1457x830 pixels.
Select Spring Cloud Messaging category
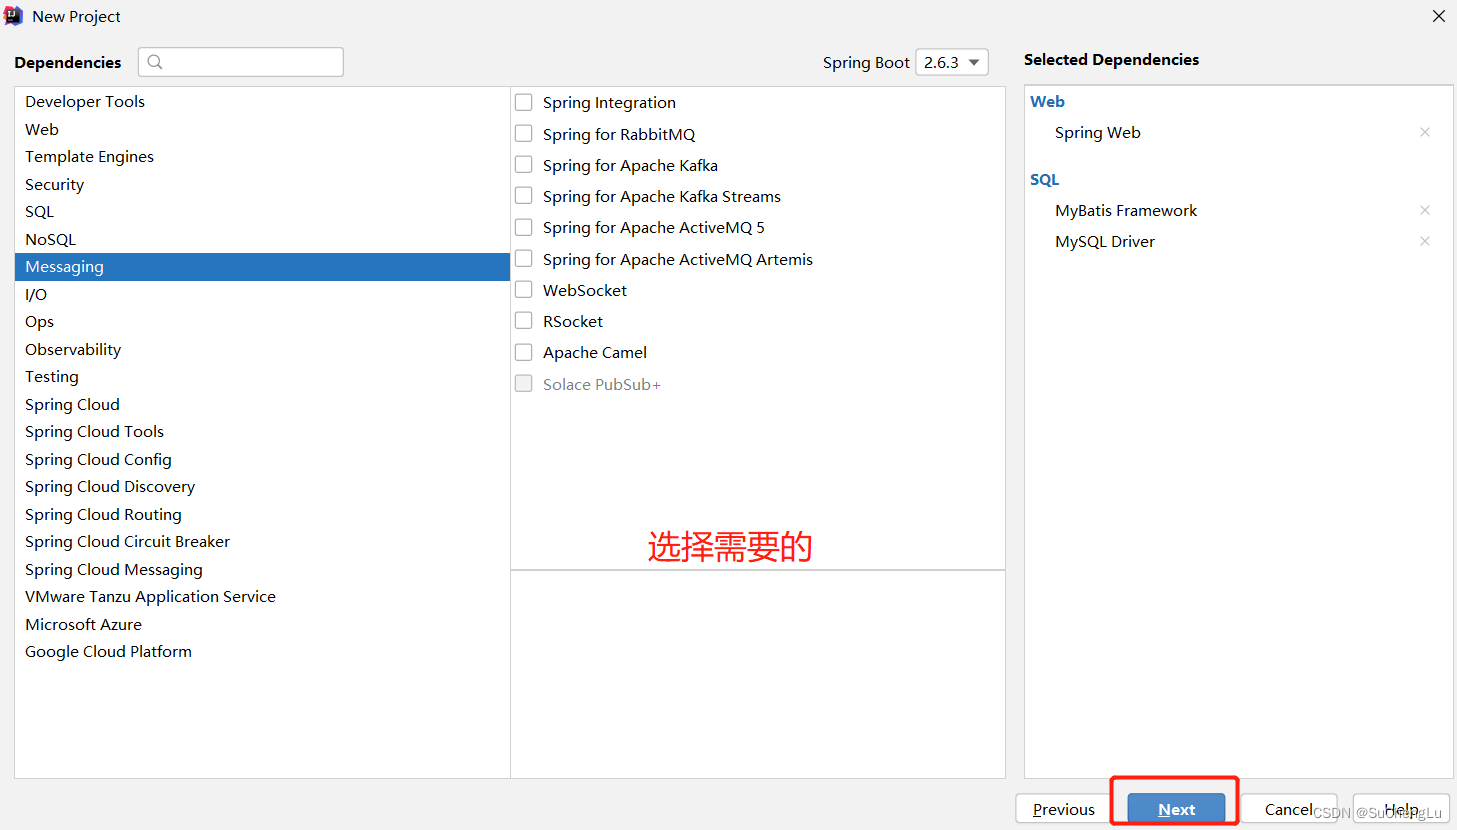click(262, 569)
